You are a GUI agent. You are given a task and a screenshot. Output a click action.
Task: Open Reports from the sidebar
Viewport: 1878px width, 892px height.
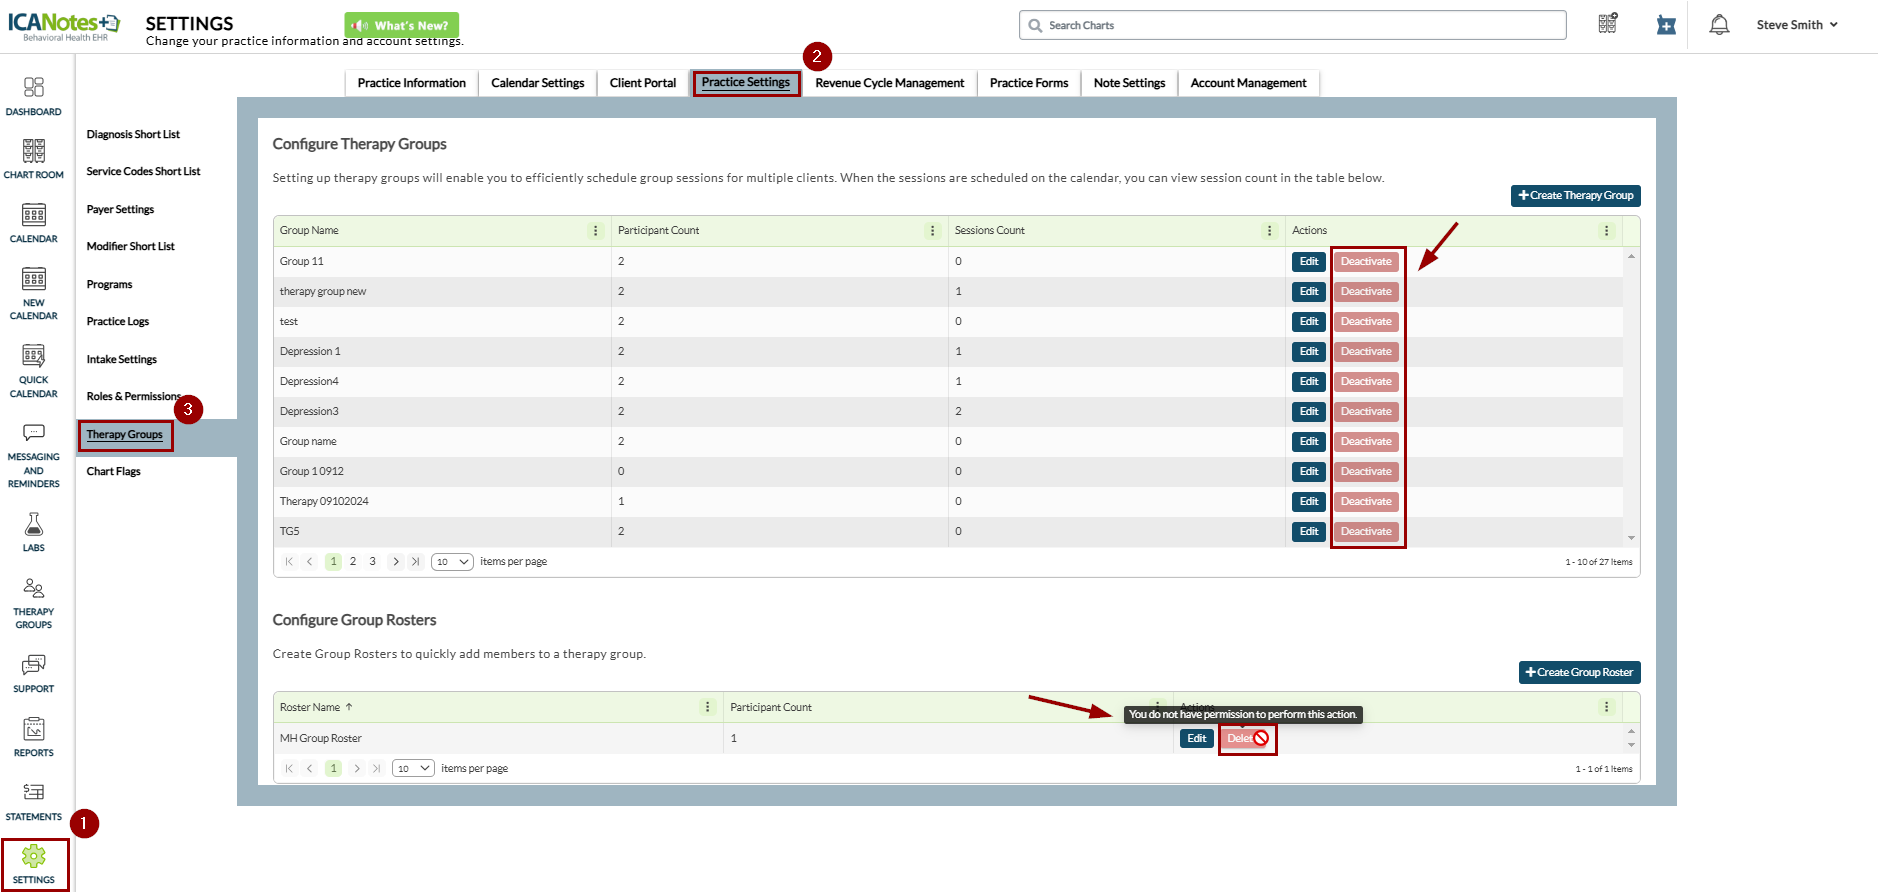click(x=33, y=737)
